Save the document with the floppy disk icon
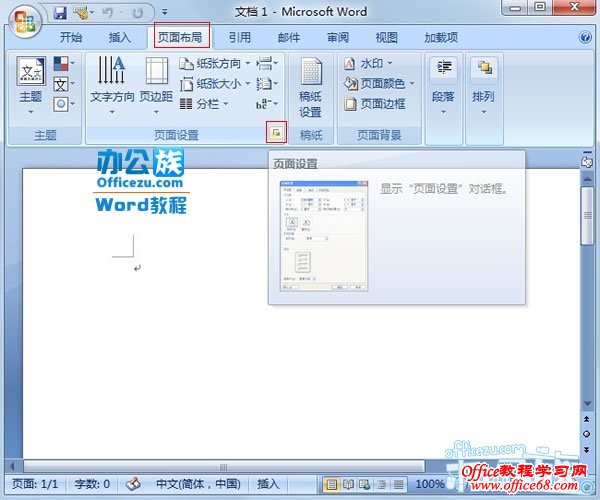Screen dimensions: 600x500 [60, 13]
